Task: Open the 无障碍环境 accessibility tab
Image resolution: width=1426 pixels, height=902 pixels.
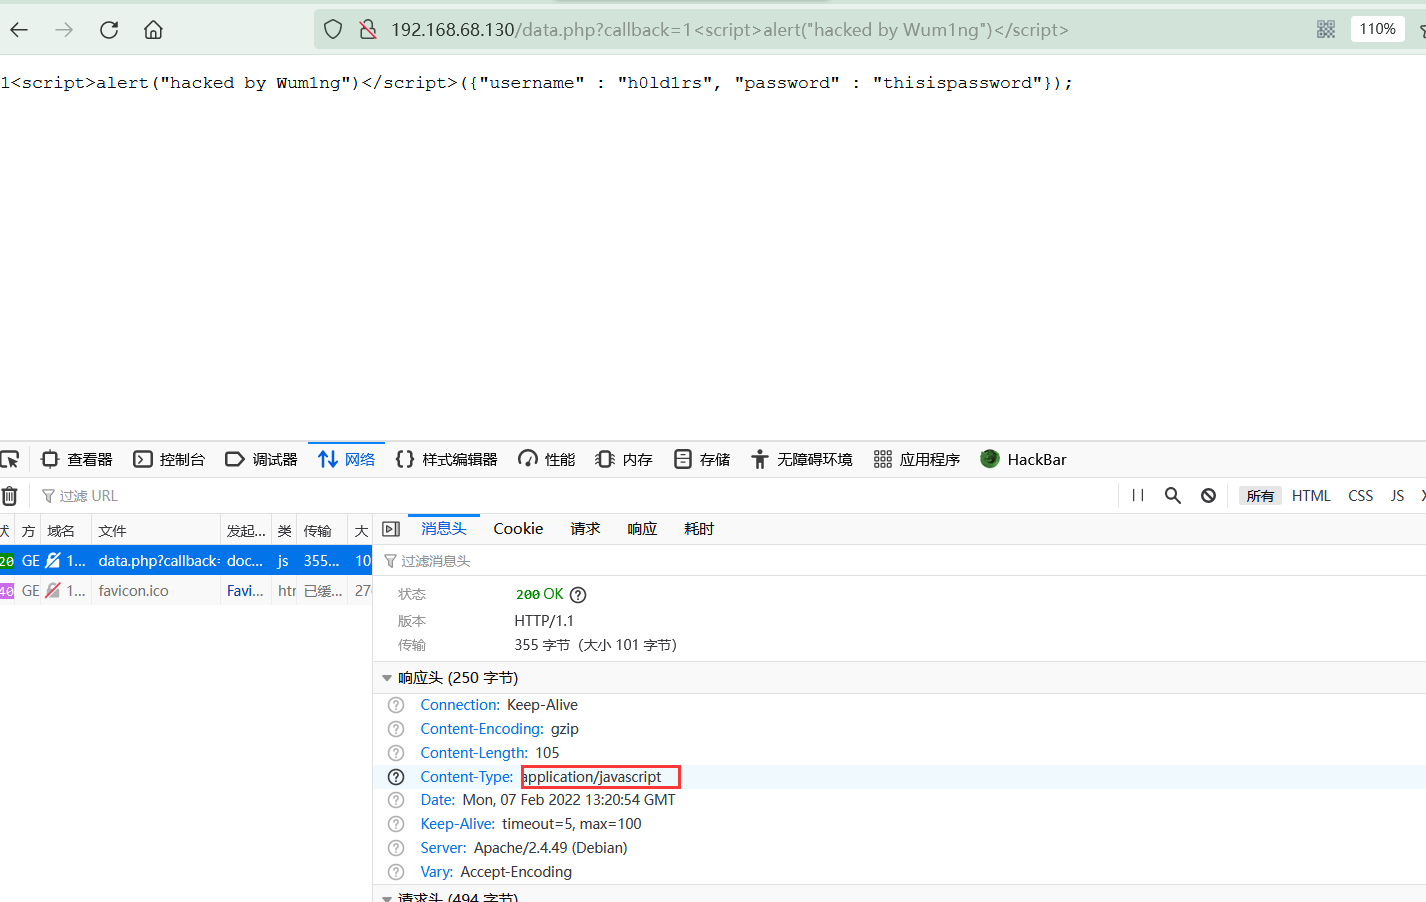Action: pyautogui.click(x=802, y=460)
